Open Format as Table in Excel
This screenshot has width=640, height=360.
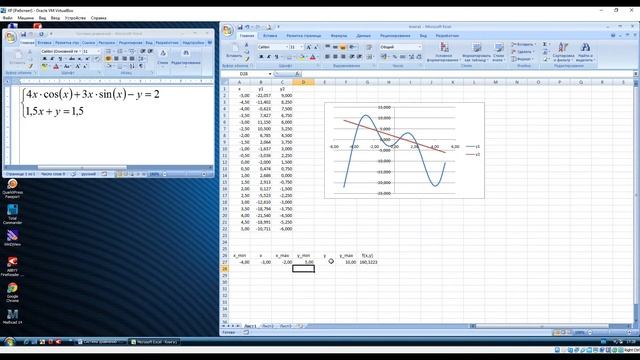476,52
